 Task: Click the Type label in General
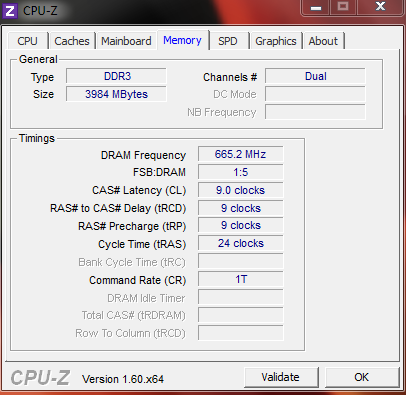[x=42, y=78]
